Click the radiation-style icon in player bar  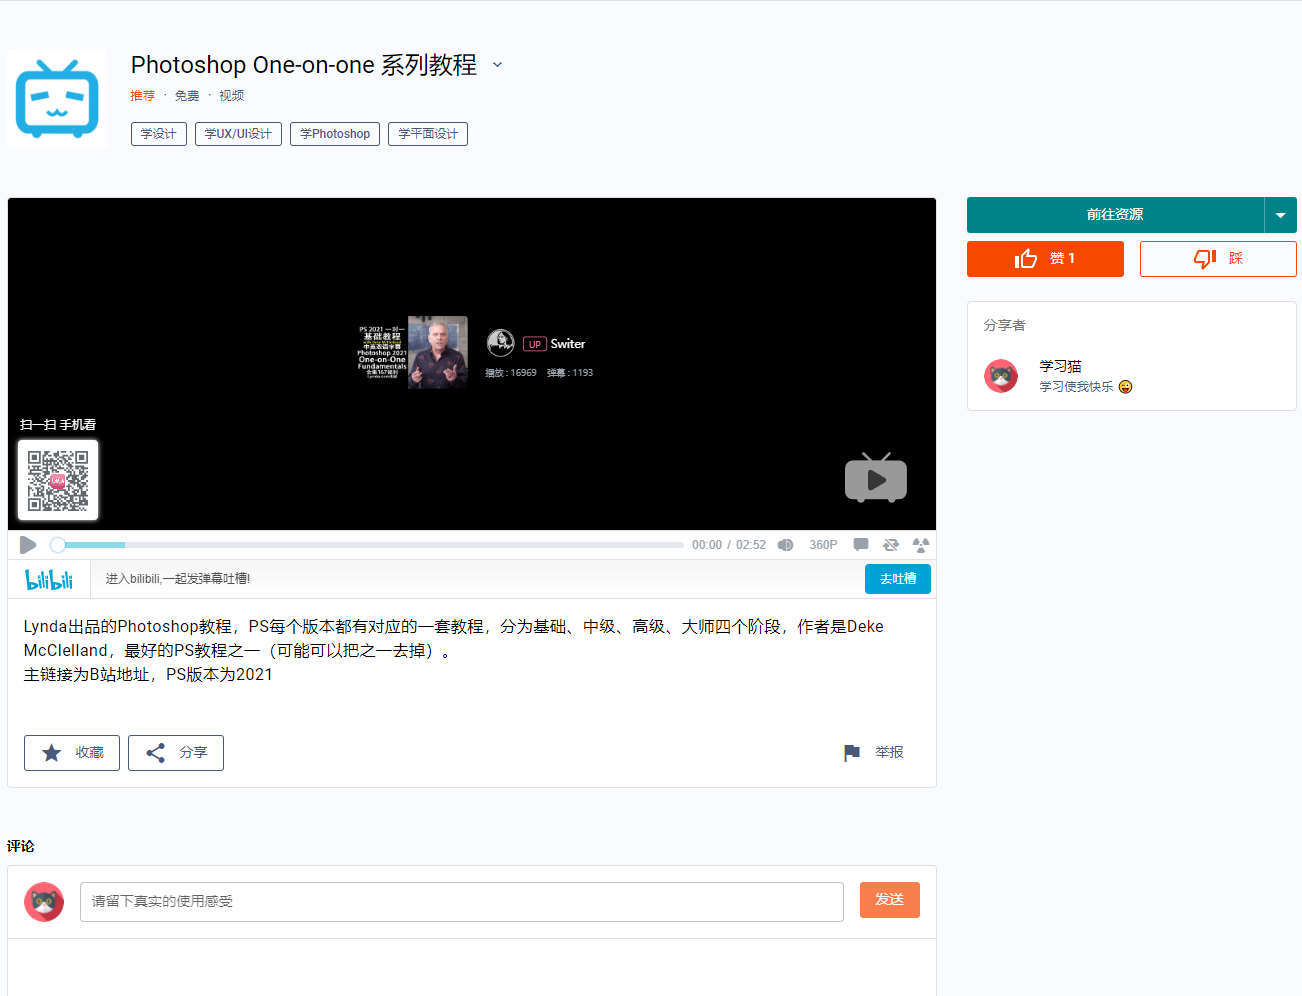921,545
